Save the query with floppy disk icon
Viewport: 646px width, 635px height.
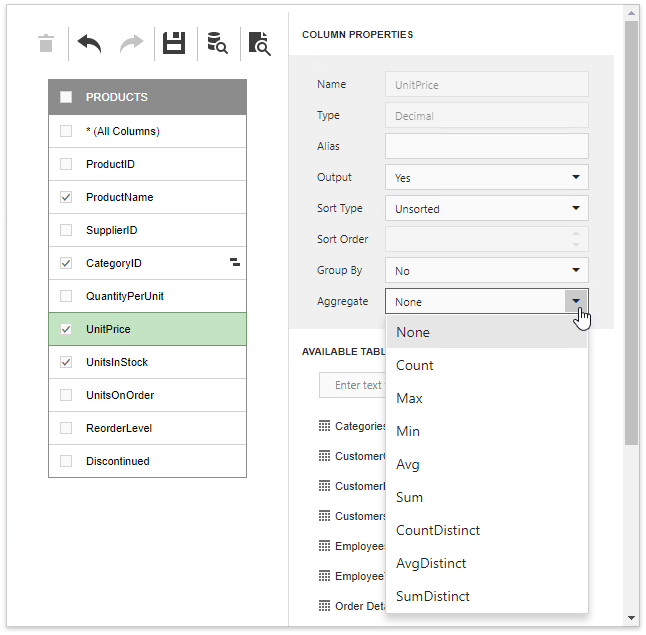click(174, 43)
